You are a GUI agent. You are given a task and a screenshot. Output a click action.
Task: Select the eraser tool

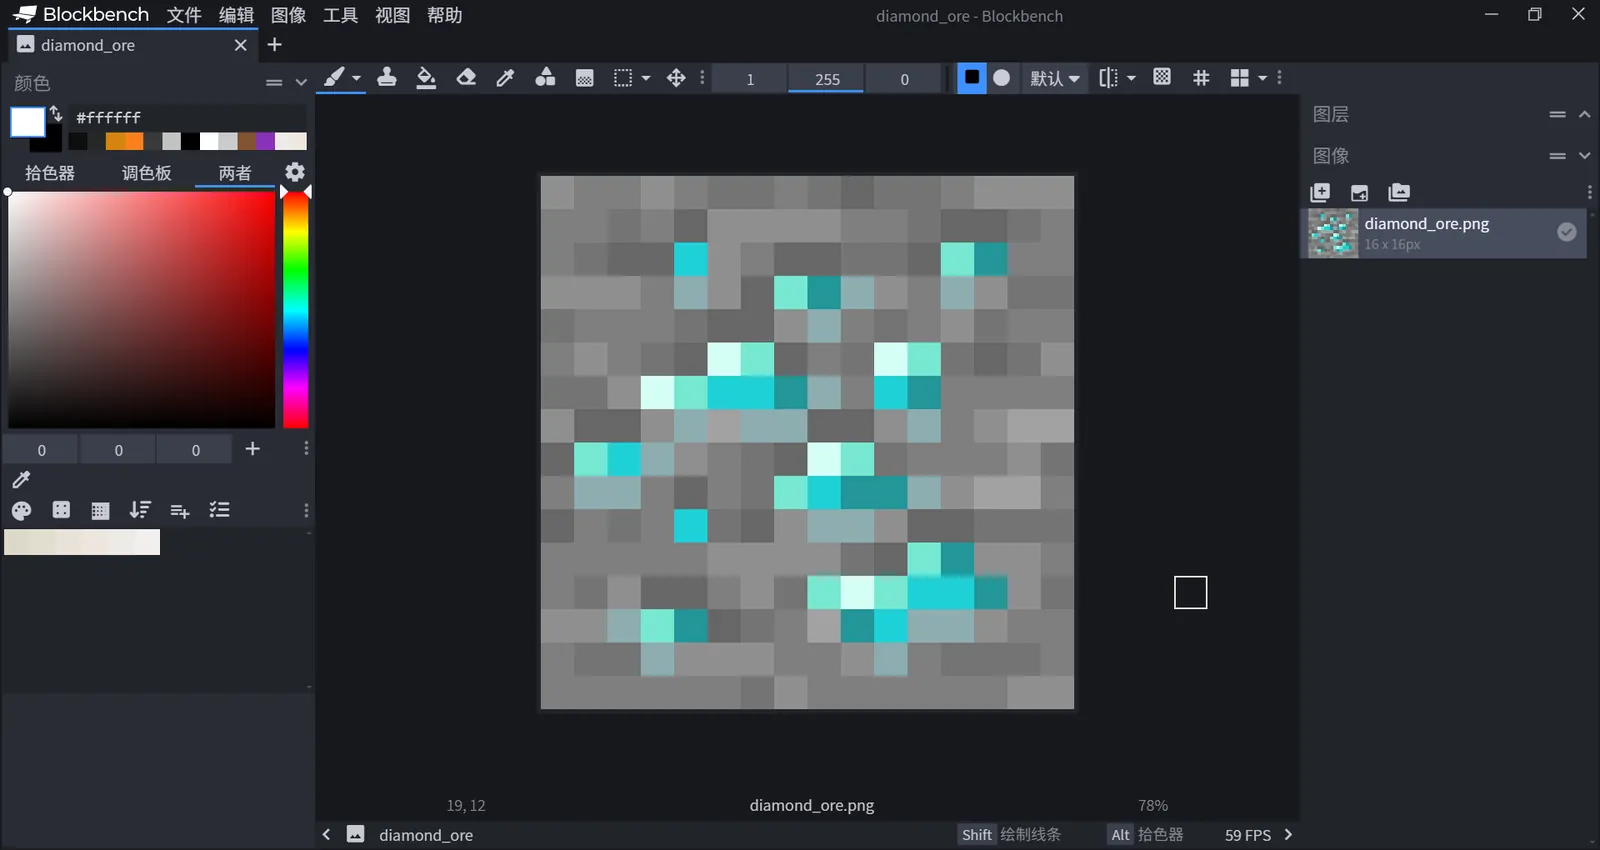tap(466, 78)
